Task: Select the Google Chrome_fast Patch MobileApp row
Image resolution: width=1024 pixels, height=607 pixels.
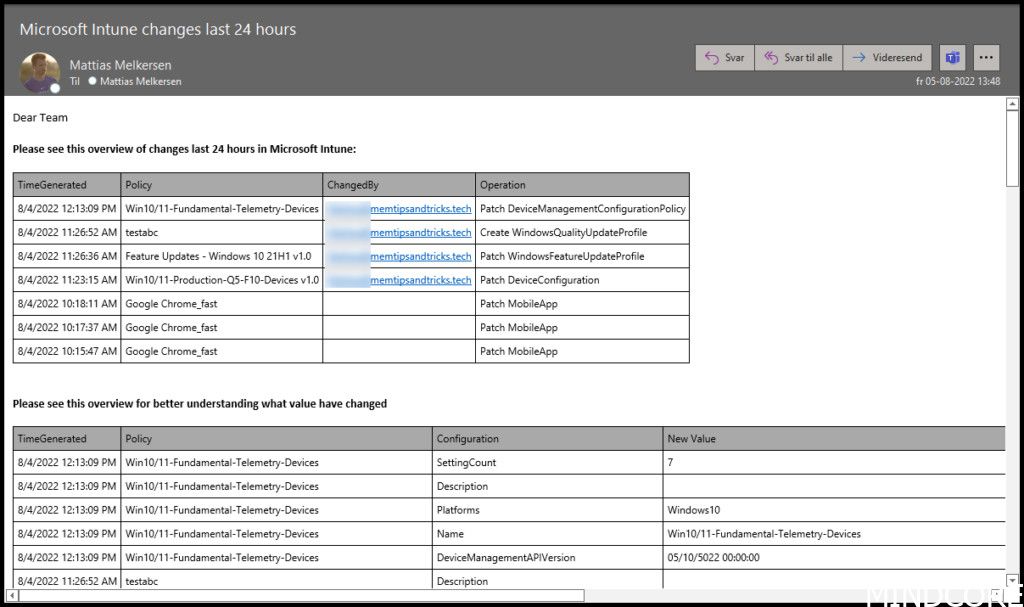Action: (350, 303)
